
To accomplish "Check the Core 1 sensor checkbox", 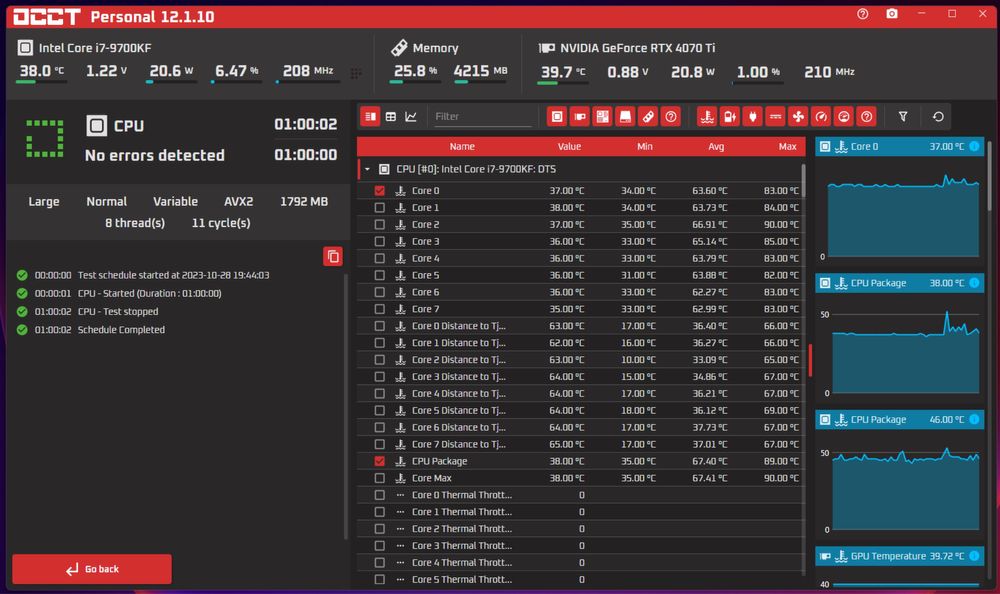I will point(379,207).
